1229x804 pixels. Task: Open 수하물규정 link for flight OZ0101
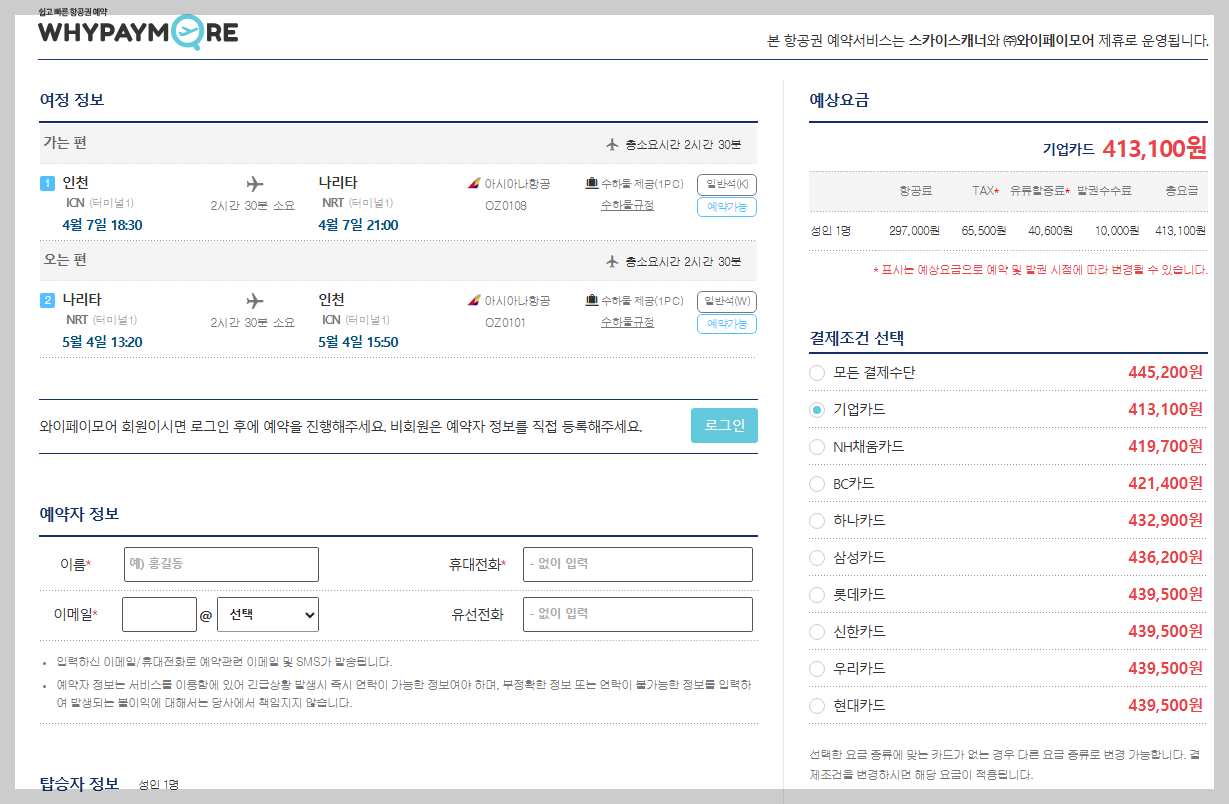pyautogui.click(x=627, y=322)
